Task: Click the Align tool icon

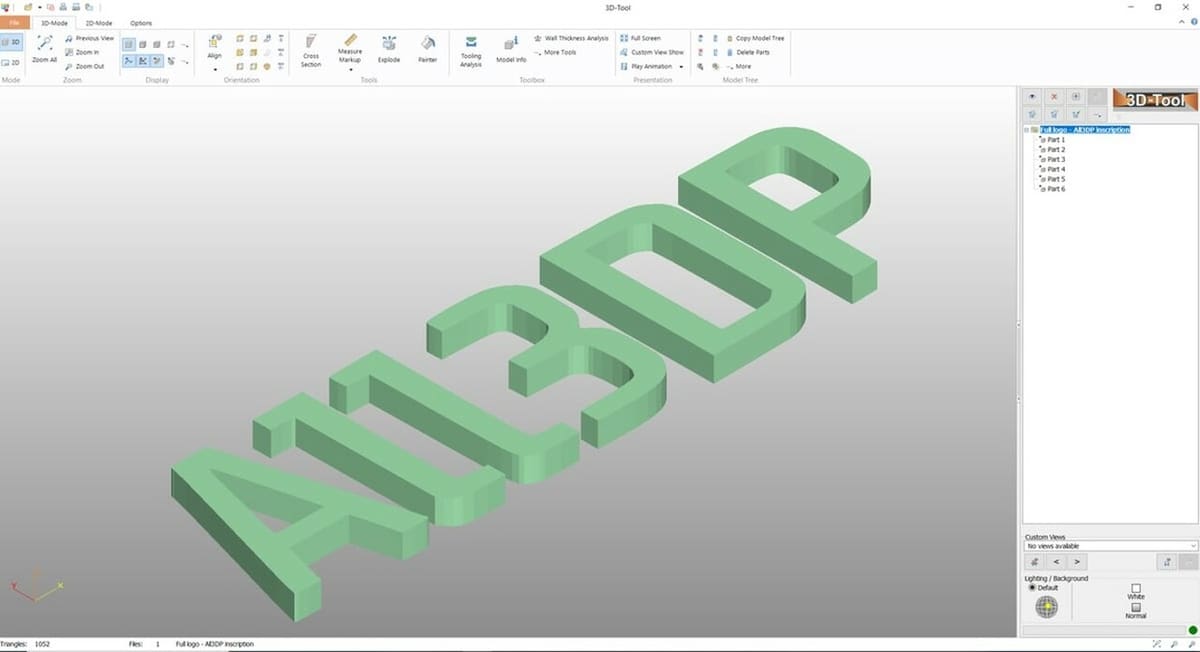Action: [x=215, y=41]
